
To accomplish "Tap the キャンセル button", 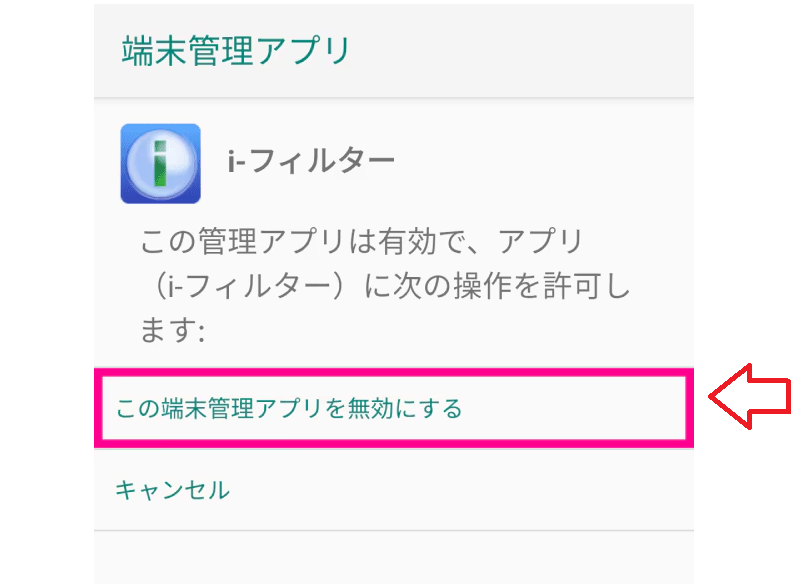I will [172, 490].
